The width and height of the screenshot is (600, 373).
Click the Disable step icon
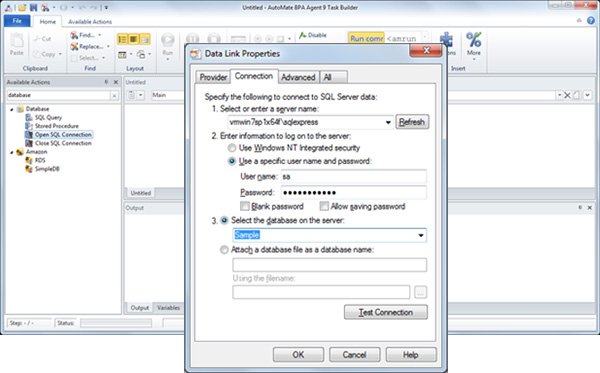coord(303,35)
